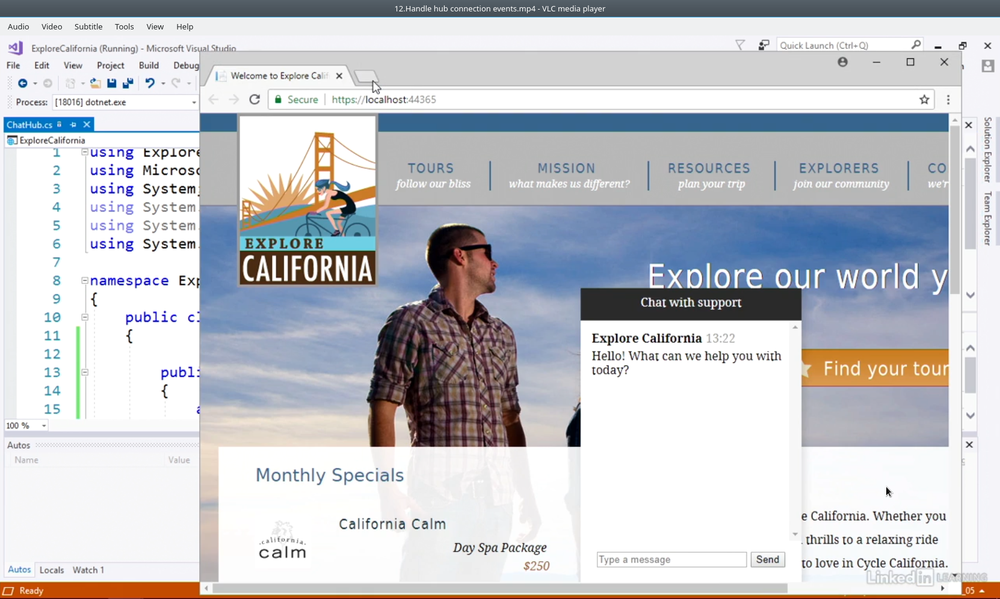Screen dimensions: 1000x599
Task: Click the Visual Studio logo icon
Action: (15, 48)
